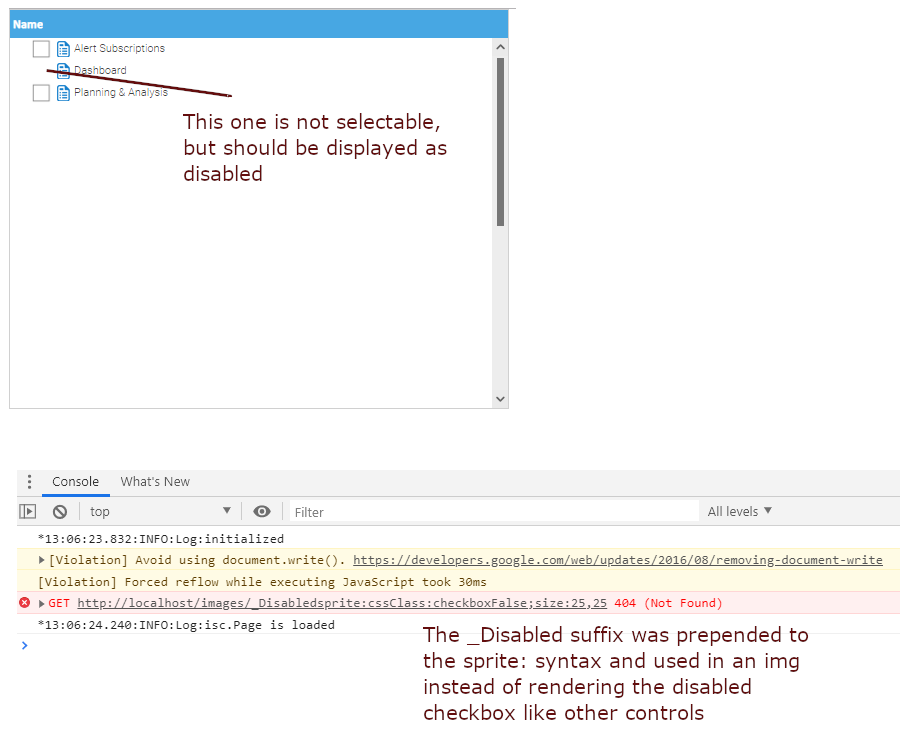Click the tree scrollbar up arrow
The height and width of the screenshot is (752, 911).
coord(500,47)
